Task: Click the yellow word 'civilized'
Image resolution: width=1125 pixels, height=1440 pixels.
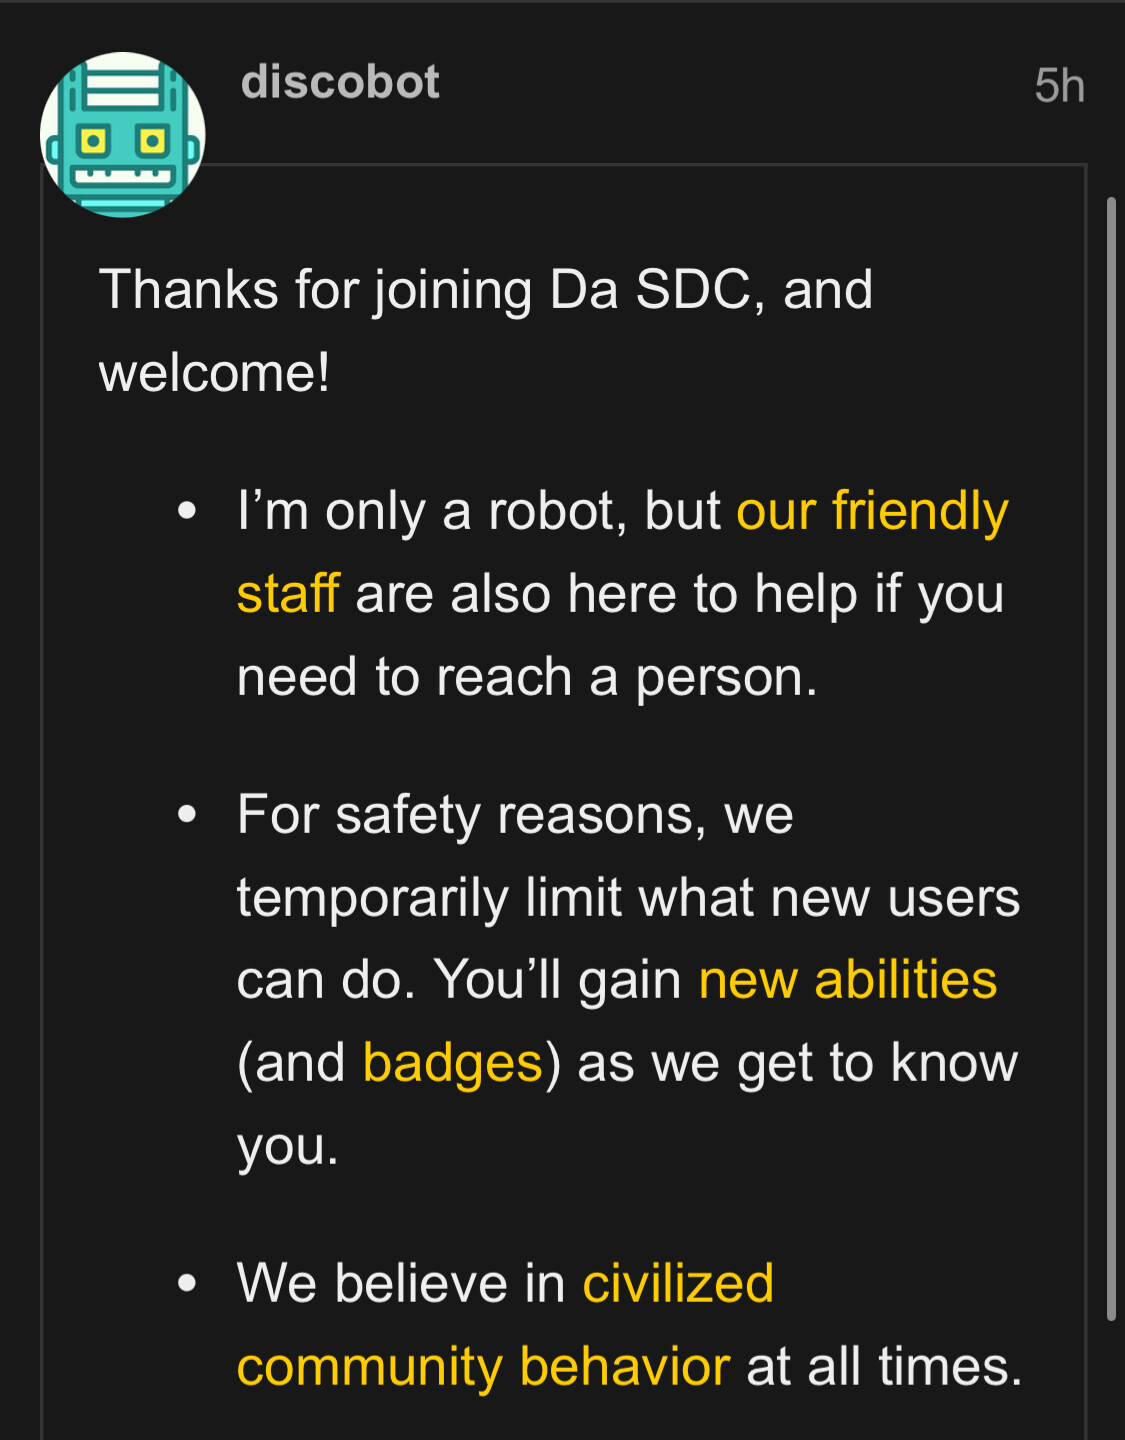Action: coord(678,1283)
